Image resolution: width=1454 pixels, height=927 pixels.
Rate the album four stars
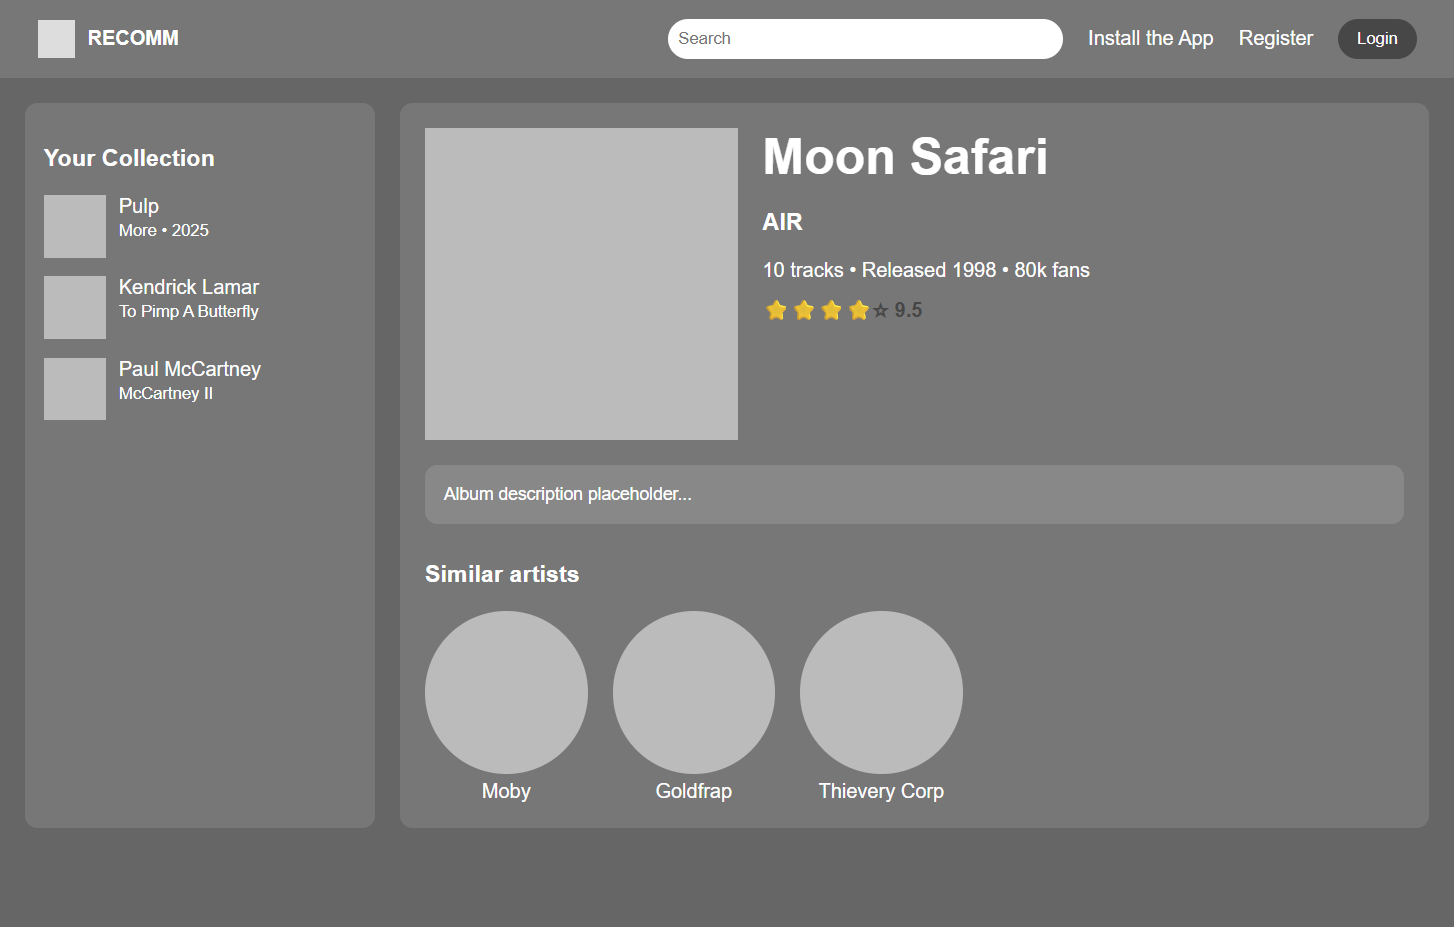[858, 310]
